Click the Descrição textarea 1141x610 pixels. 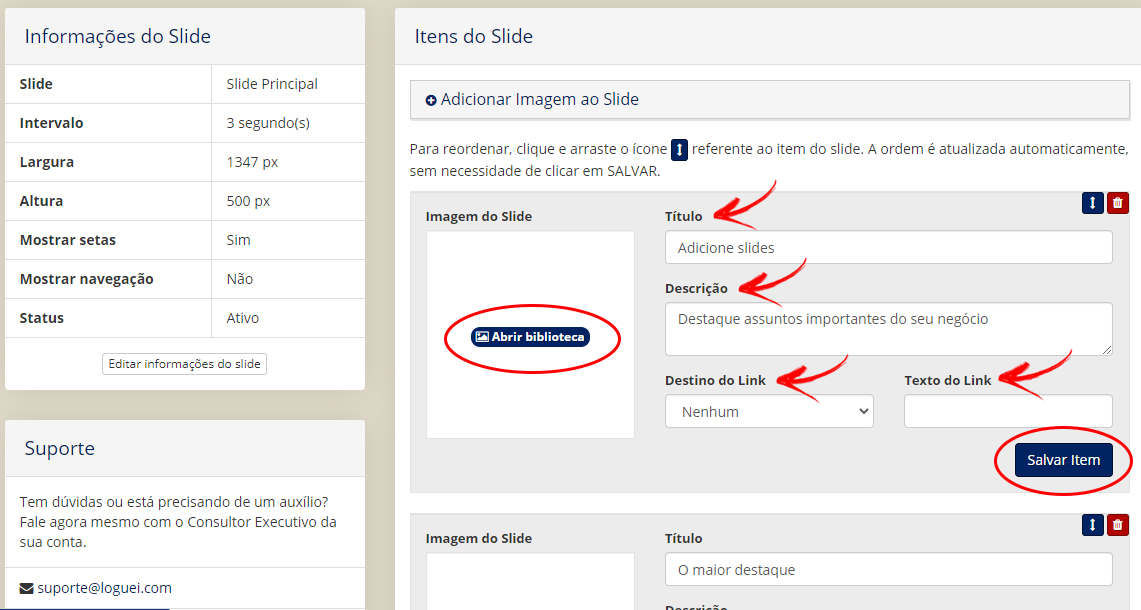[888, 329]
